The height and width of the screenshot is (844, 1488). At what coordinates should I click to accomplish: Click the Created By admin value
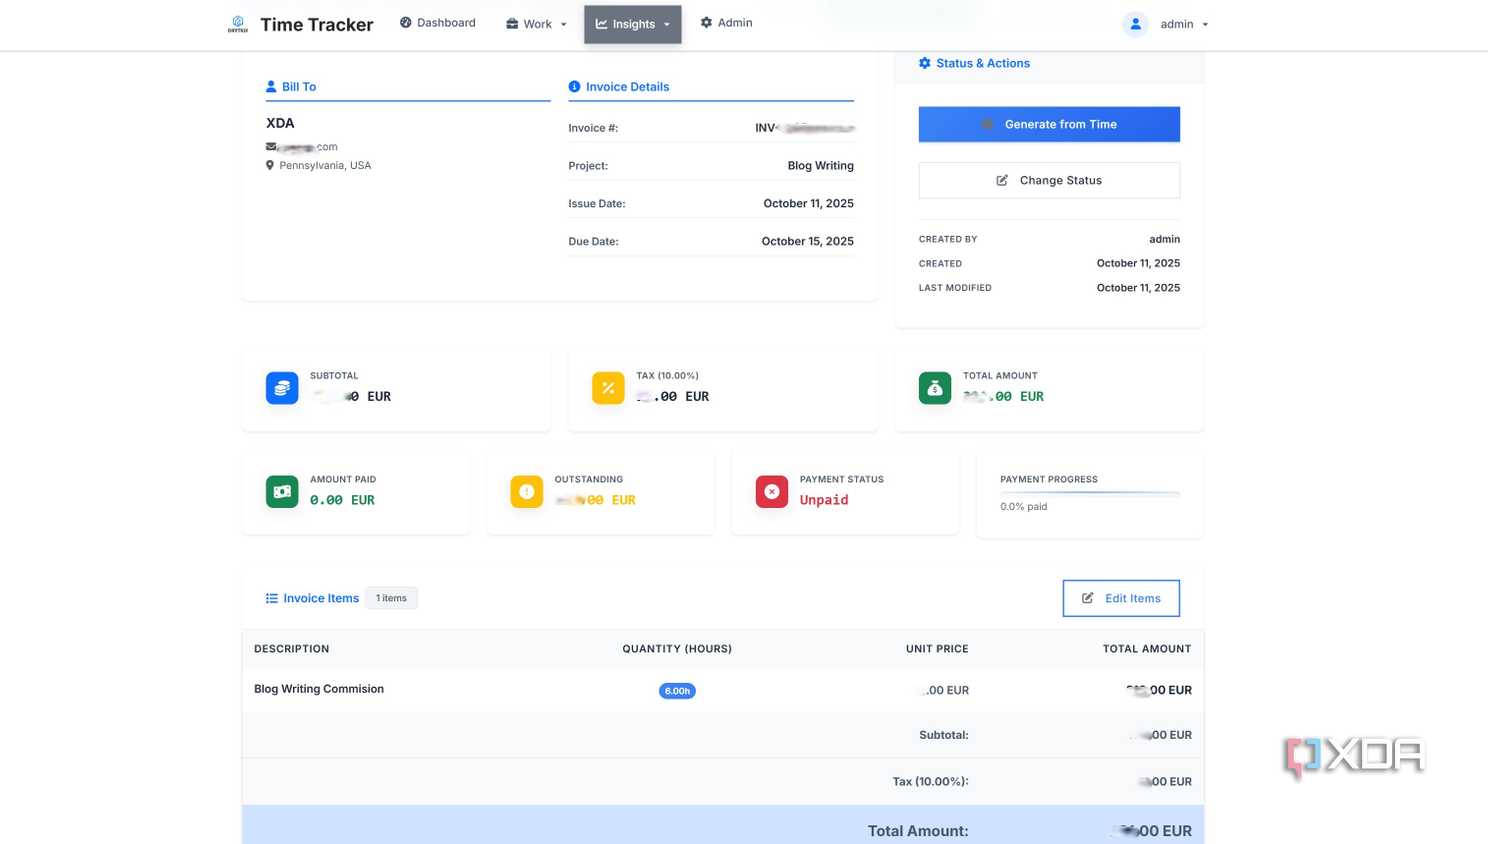point(1165,240)
